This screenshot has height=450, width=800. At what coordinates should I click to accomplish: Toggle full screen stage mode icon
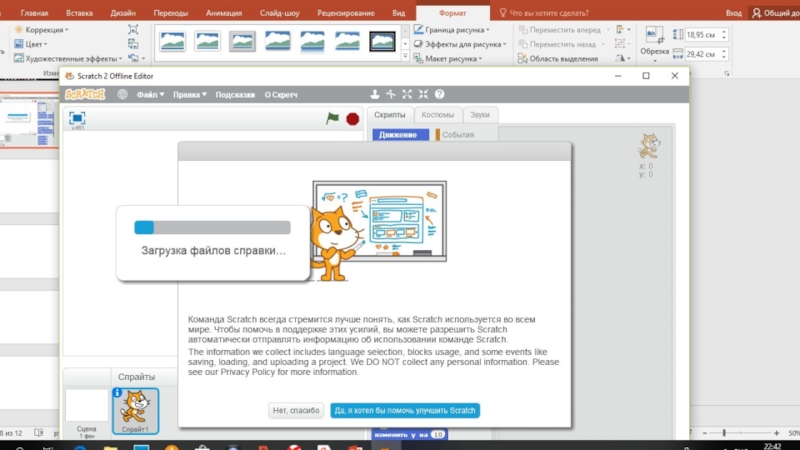point(77,118)
